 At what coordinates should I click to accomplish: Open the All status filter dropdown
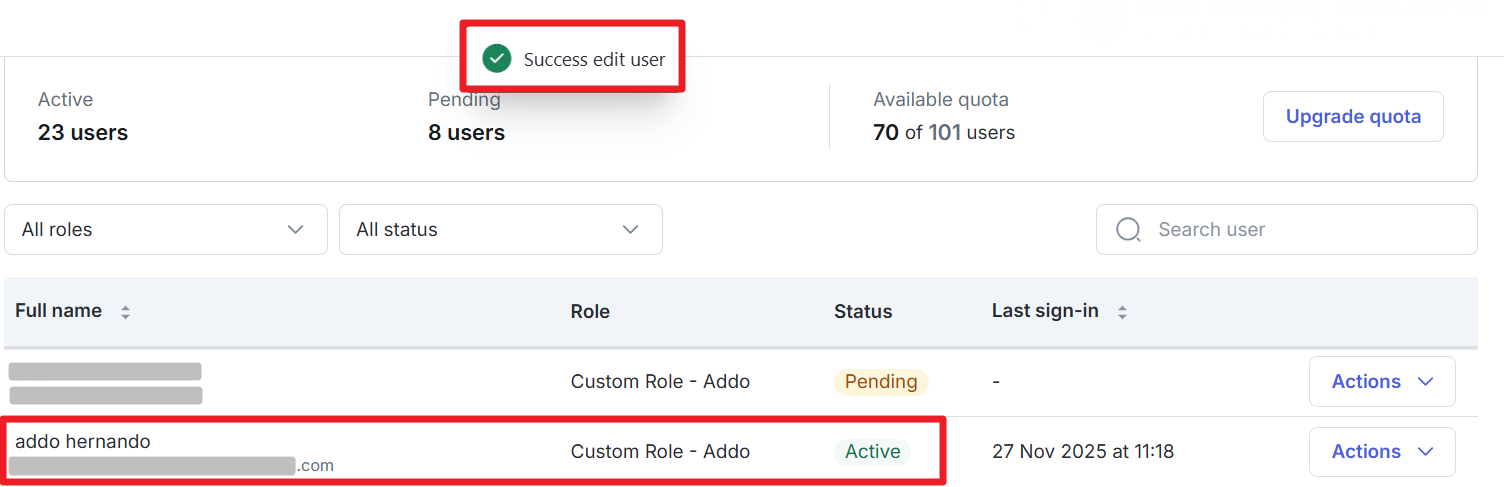tap(500, 230)
